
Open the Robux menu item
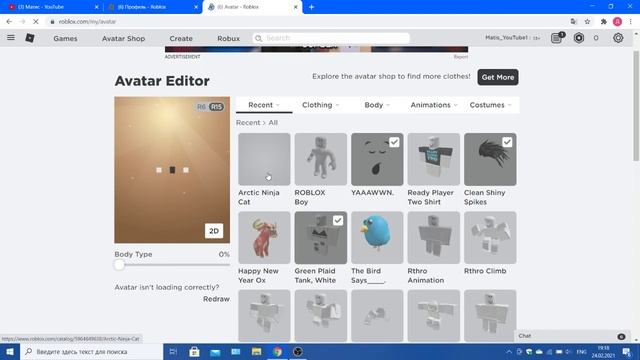[229, 38]
